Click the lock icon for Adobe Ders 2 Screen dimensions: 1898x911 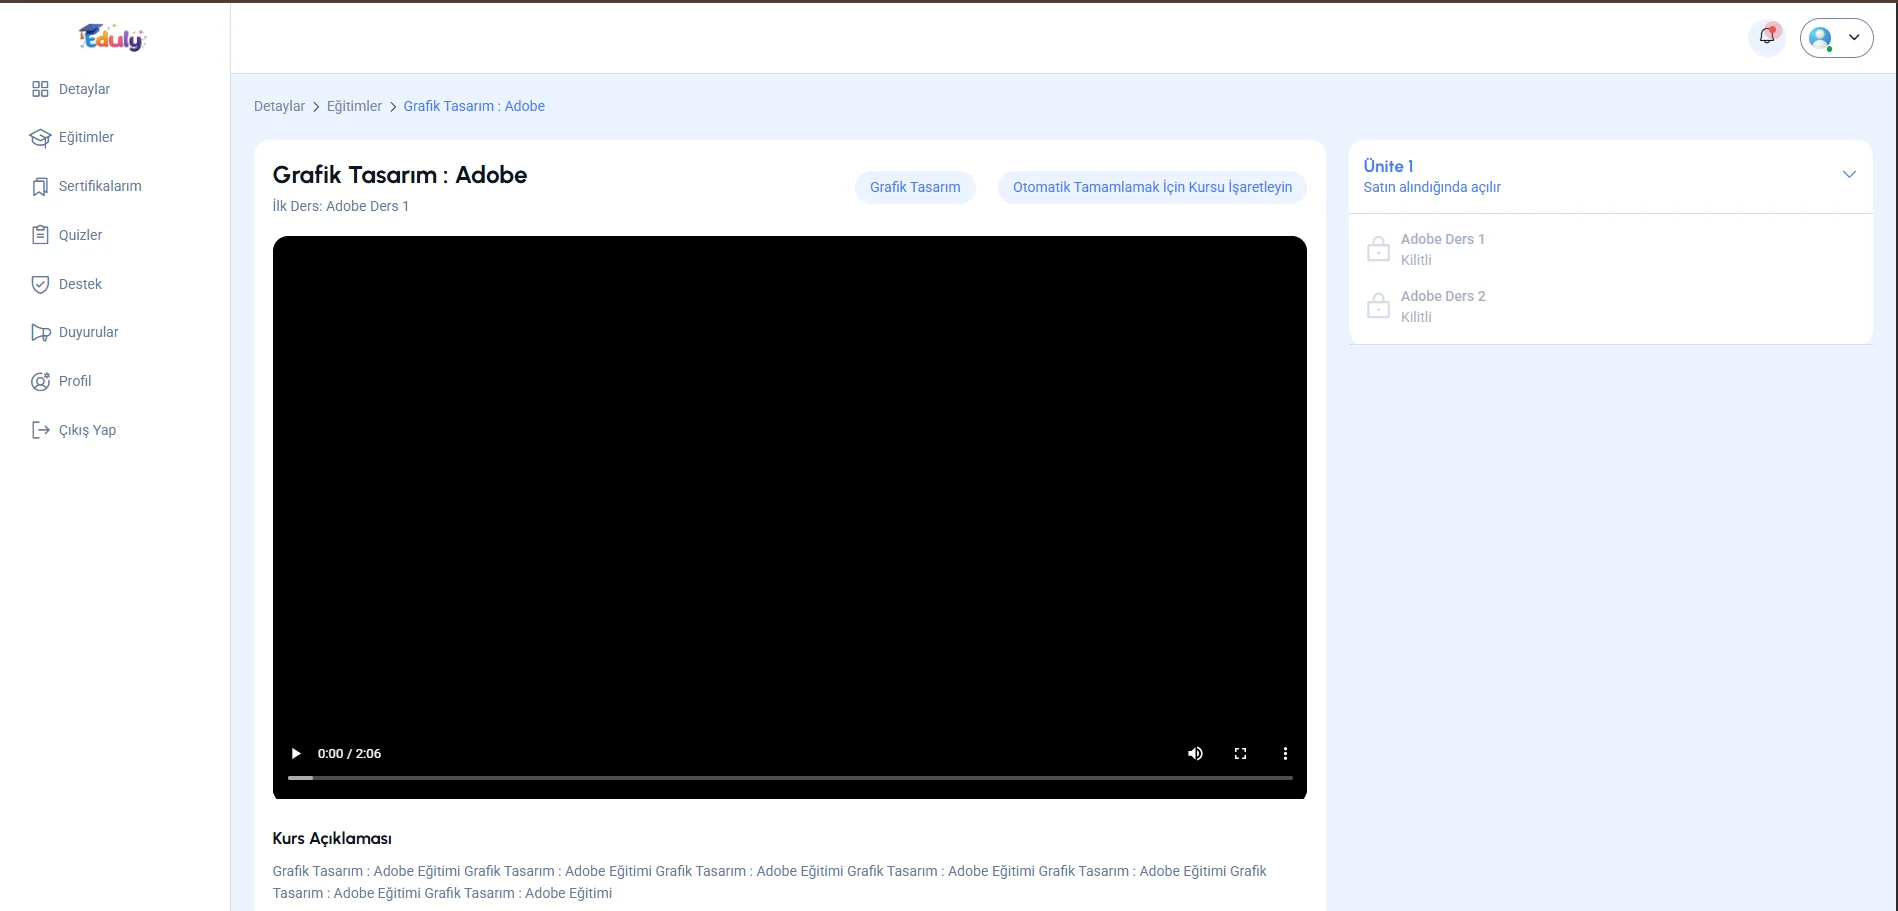[1379, 306]
